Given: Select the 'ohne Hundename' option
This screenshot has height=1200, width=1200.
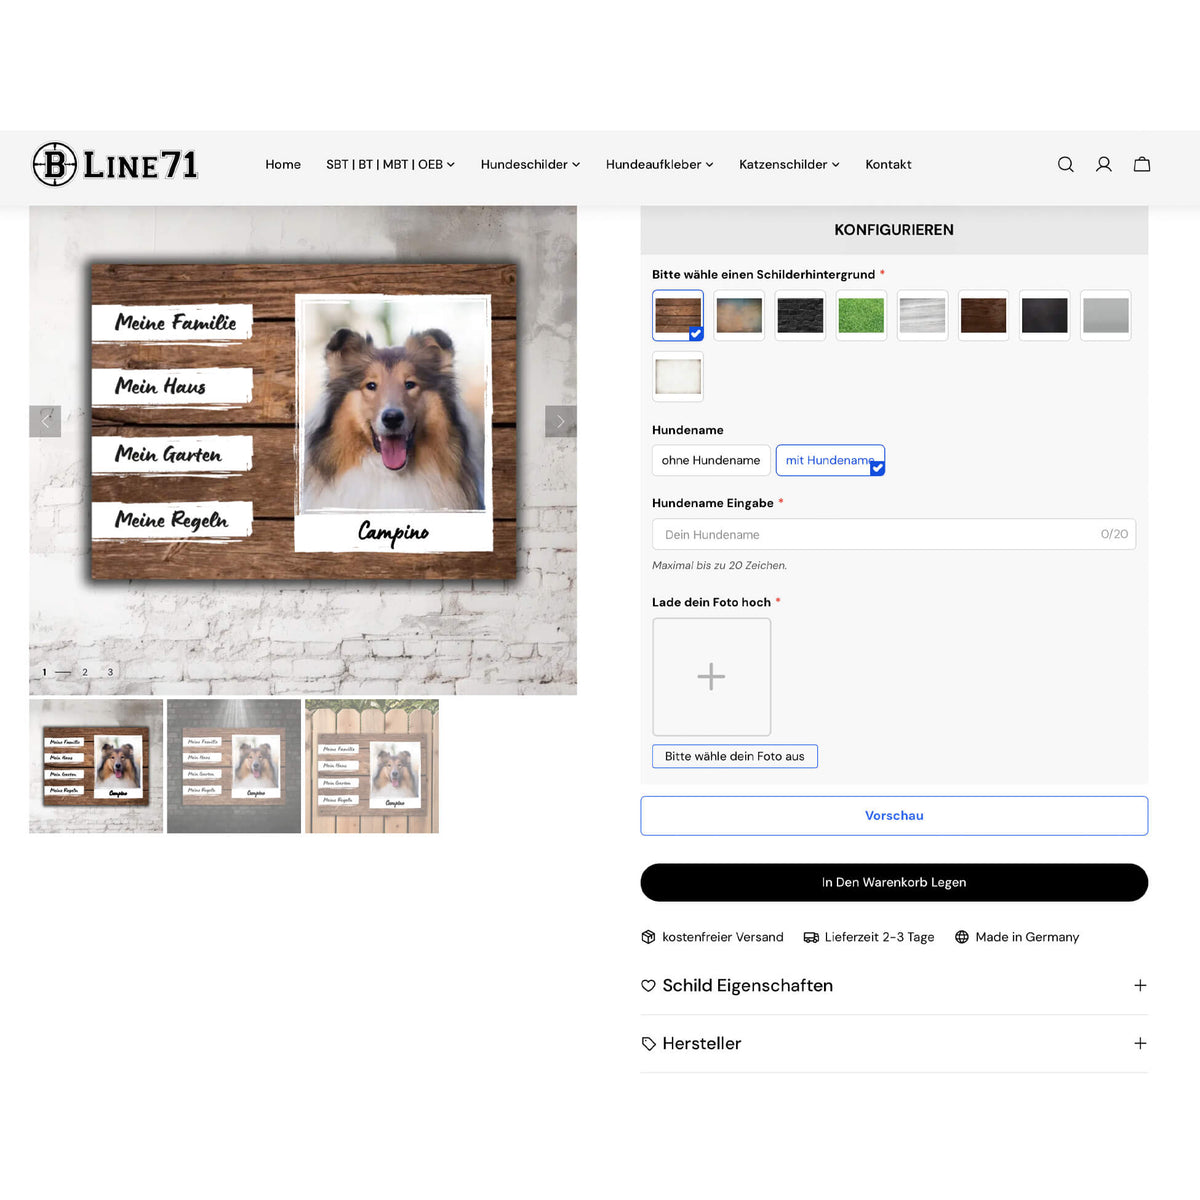Looking at the screenshot, I should click(711, 460).
